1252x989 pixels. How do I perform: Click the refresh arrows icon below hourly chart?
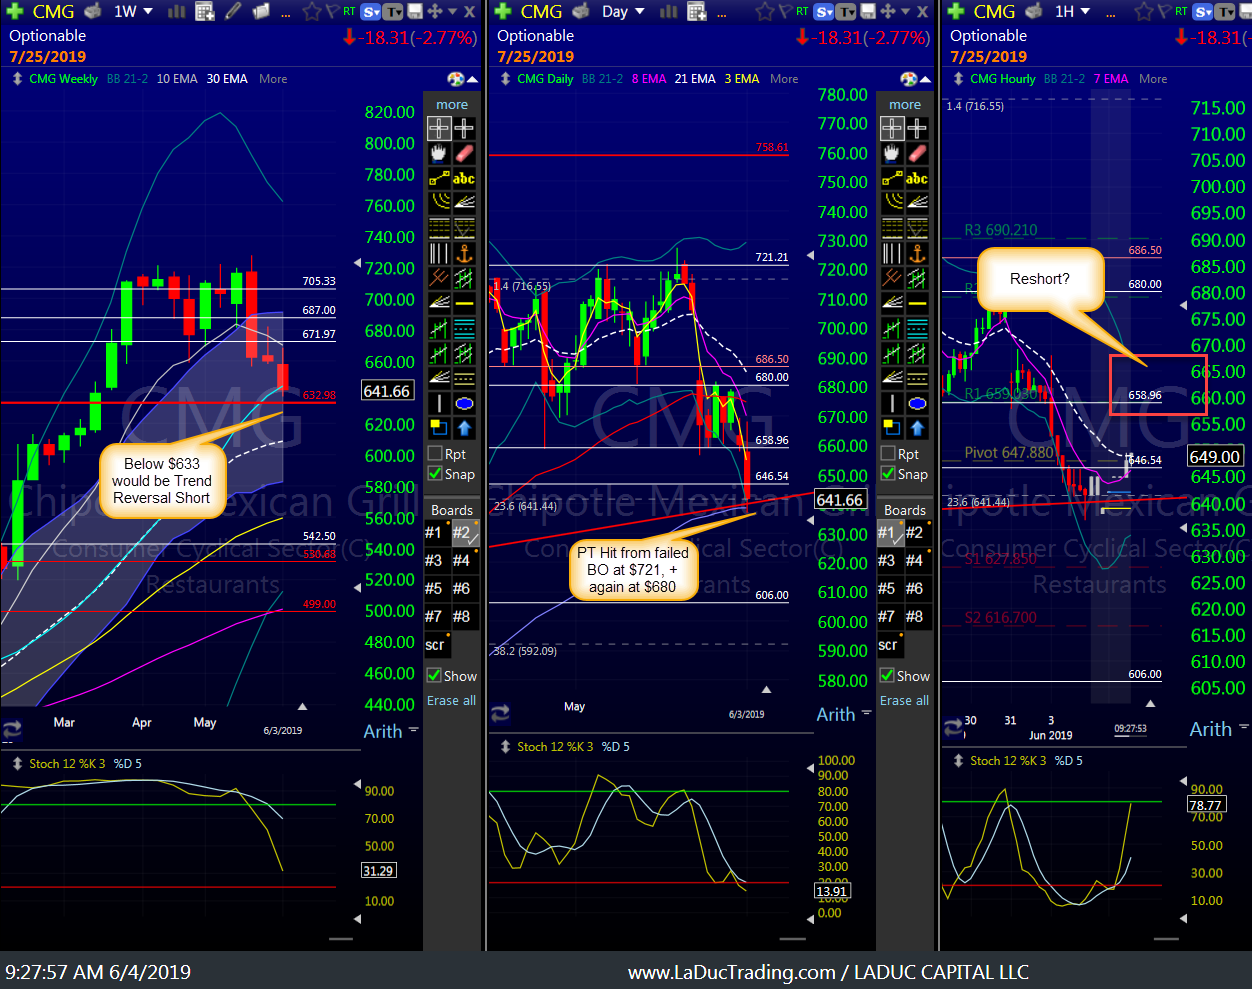click(953, 728)
